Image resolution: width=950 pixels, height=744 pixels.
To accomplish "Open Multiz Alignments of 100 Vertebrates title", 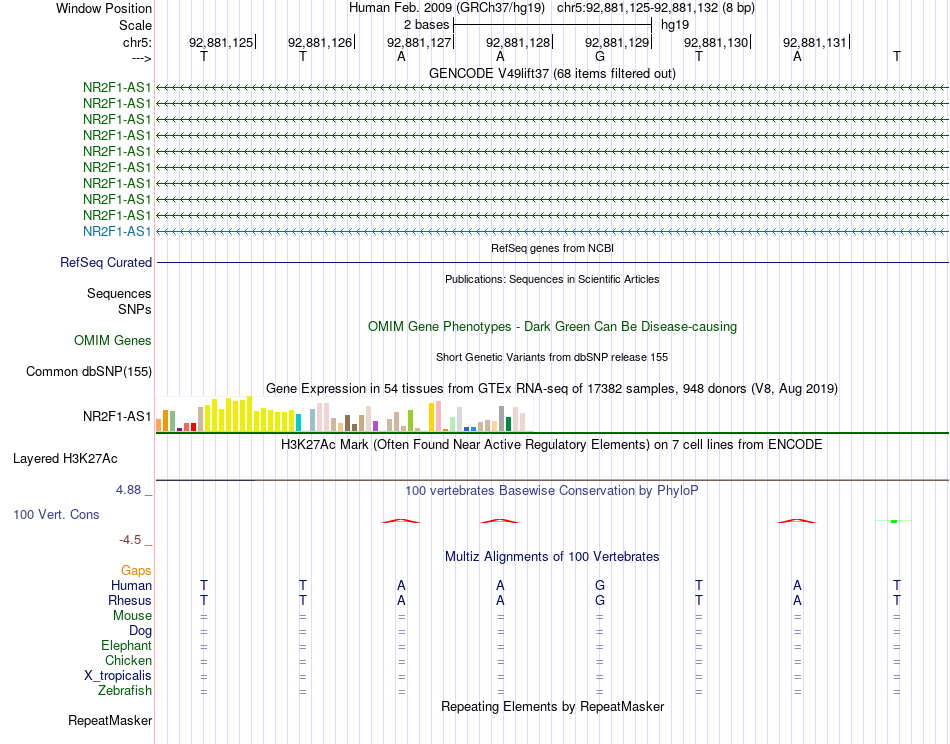I will click(552, 556).
